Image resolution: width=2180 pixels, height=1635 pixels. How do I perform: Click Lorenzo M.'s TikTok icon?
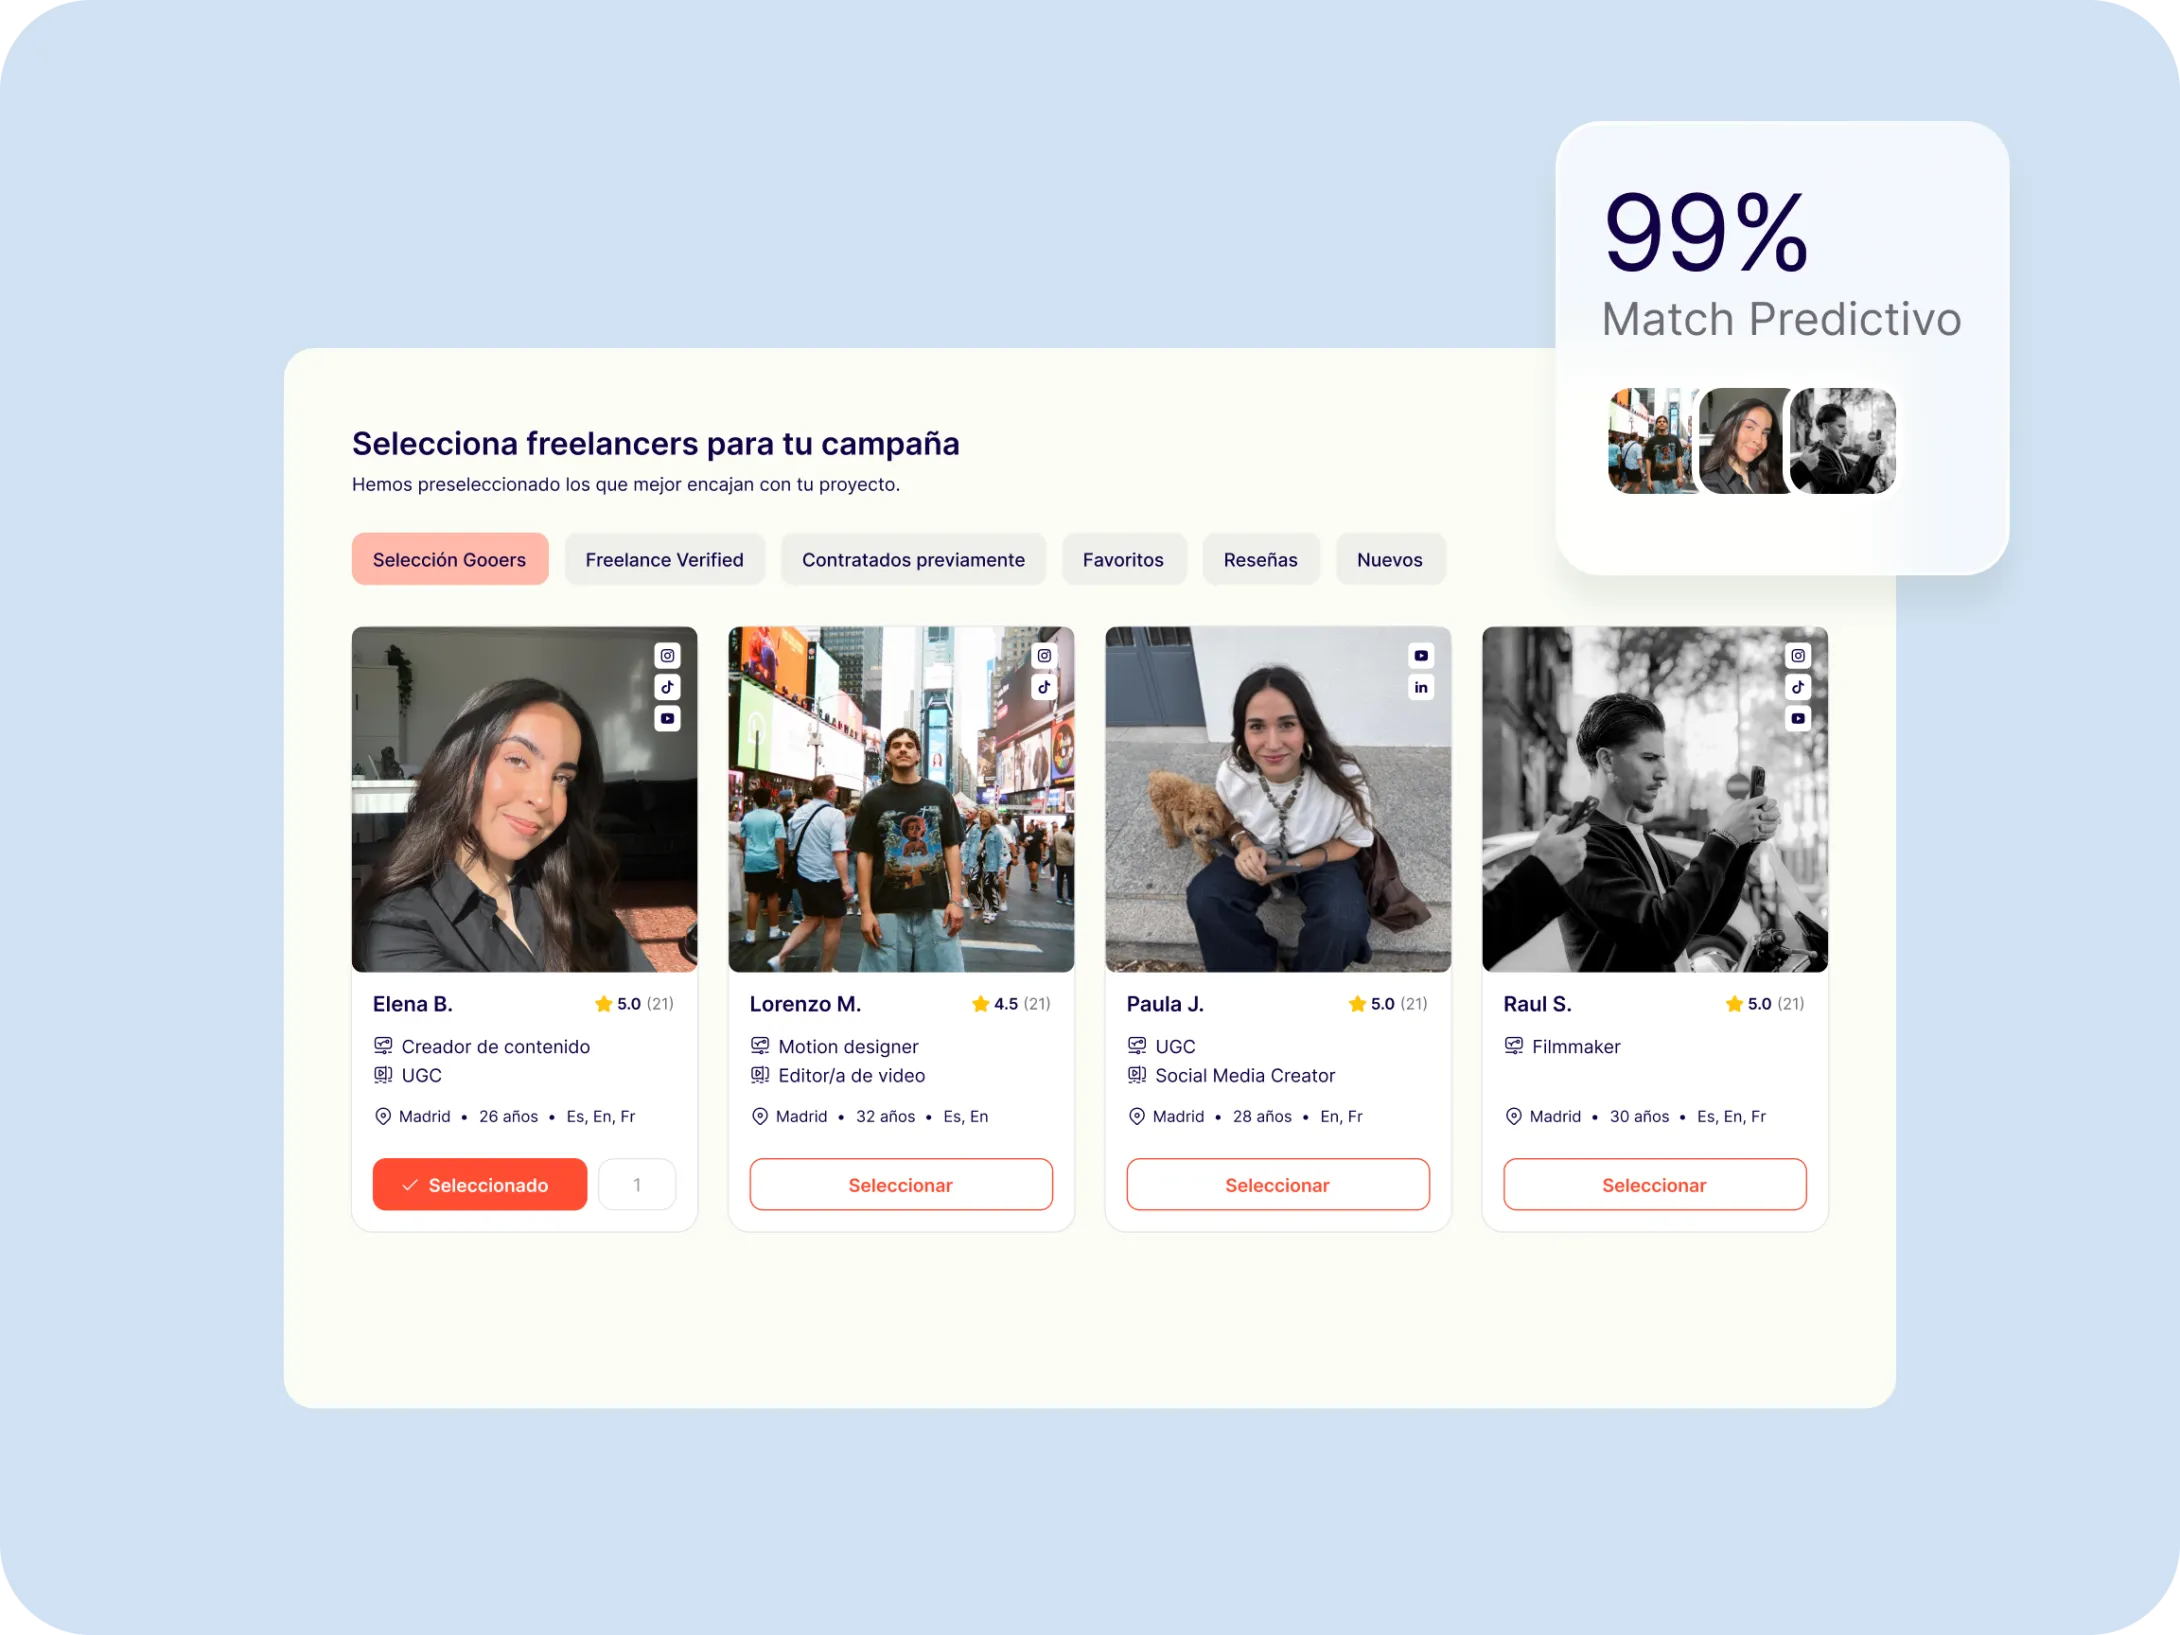click(1044, 687)
